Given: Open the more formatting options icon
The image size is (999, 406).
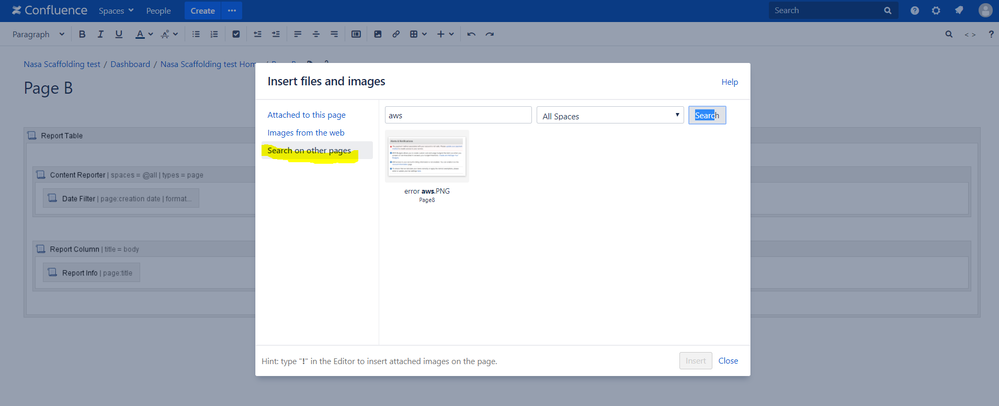Looking at the screenshot, I should click(x=165, y=34).
